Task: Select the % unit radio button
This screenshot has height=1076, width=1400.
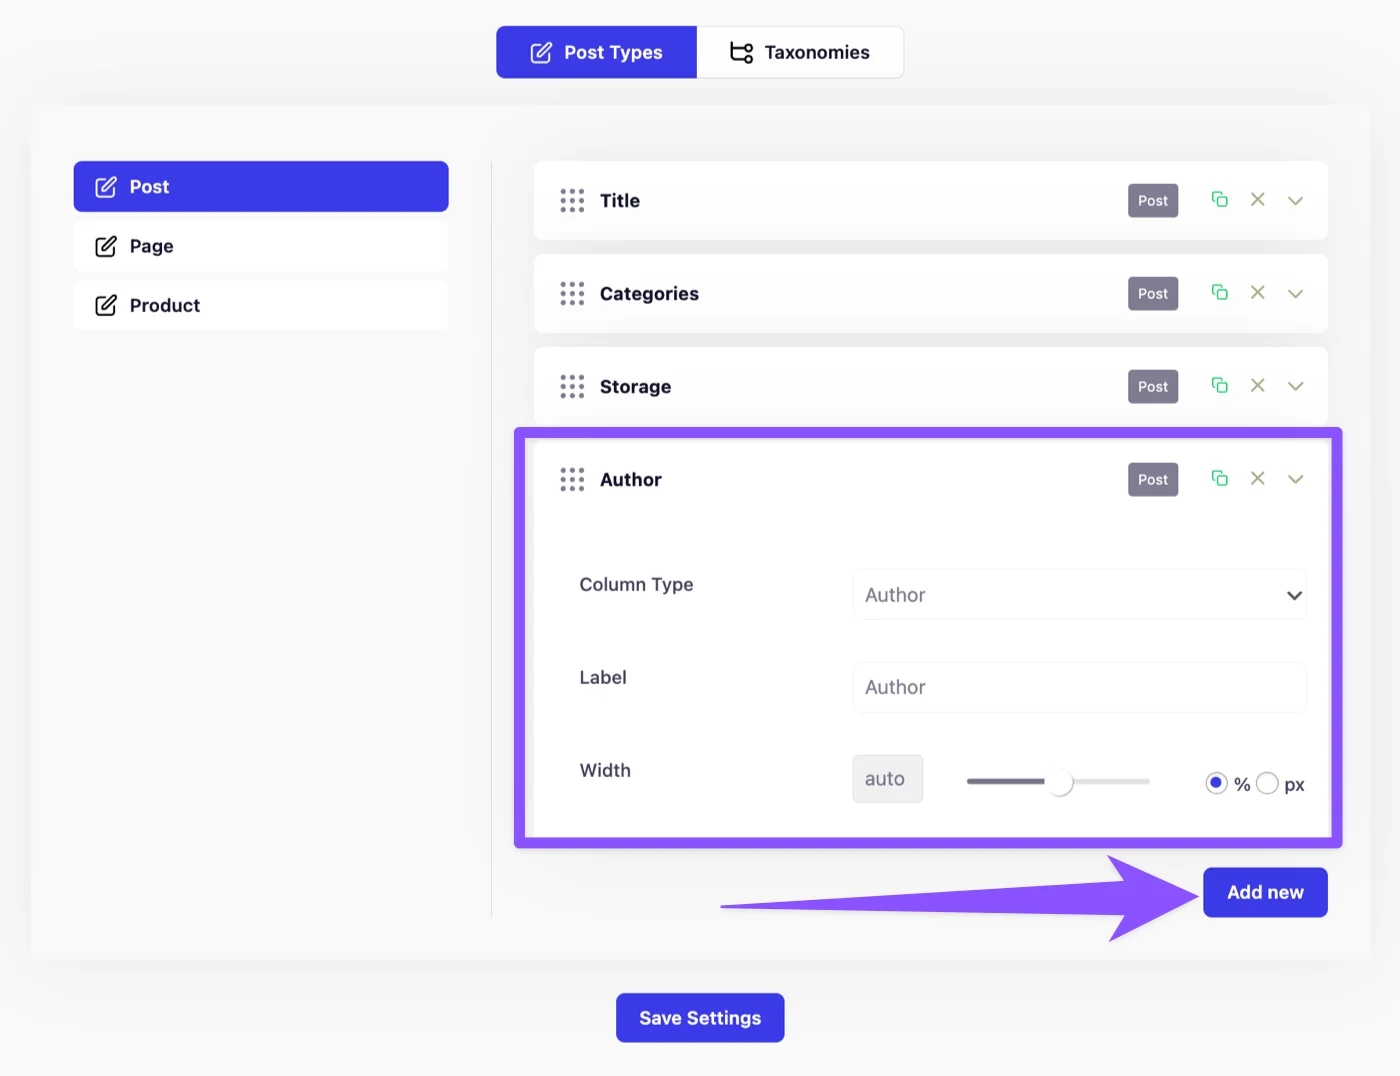Action: (x=1216, y=783)
